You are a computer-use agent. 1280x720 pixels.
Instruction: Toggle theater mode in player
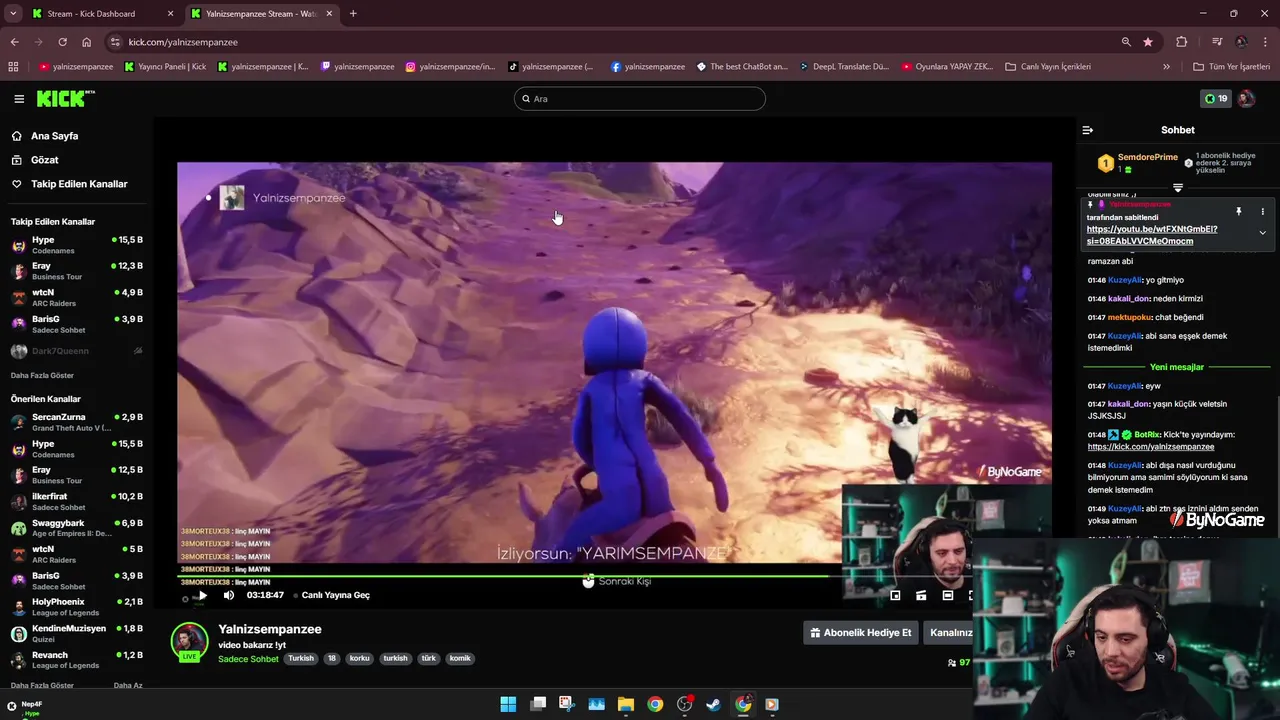[x=948, y=595]
